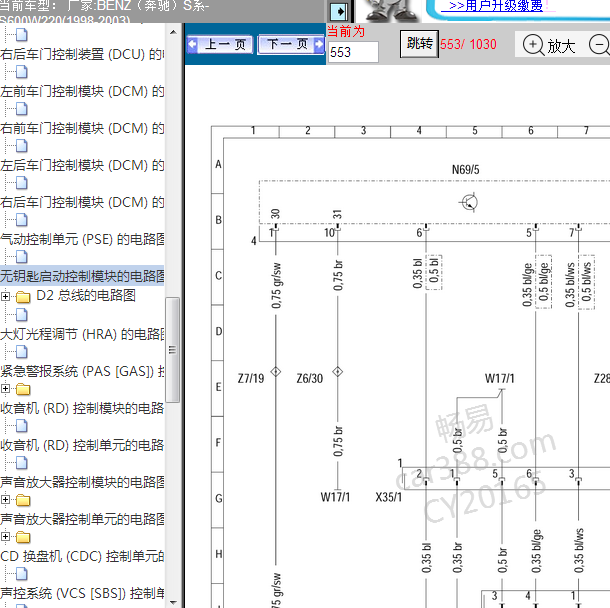Click the 553/ 1030 page counter text
The image size is (610, 608).
(468, 44)
